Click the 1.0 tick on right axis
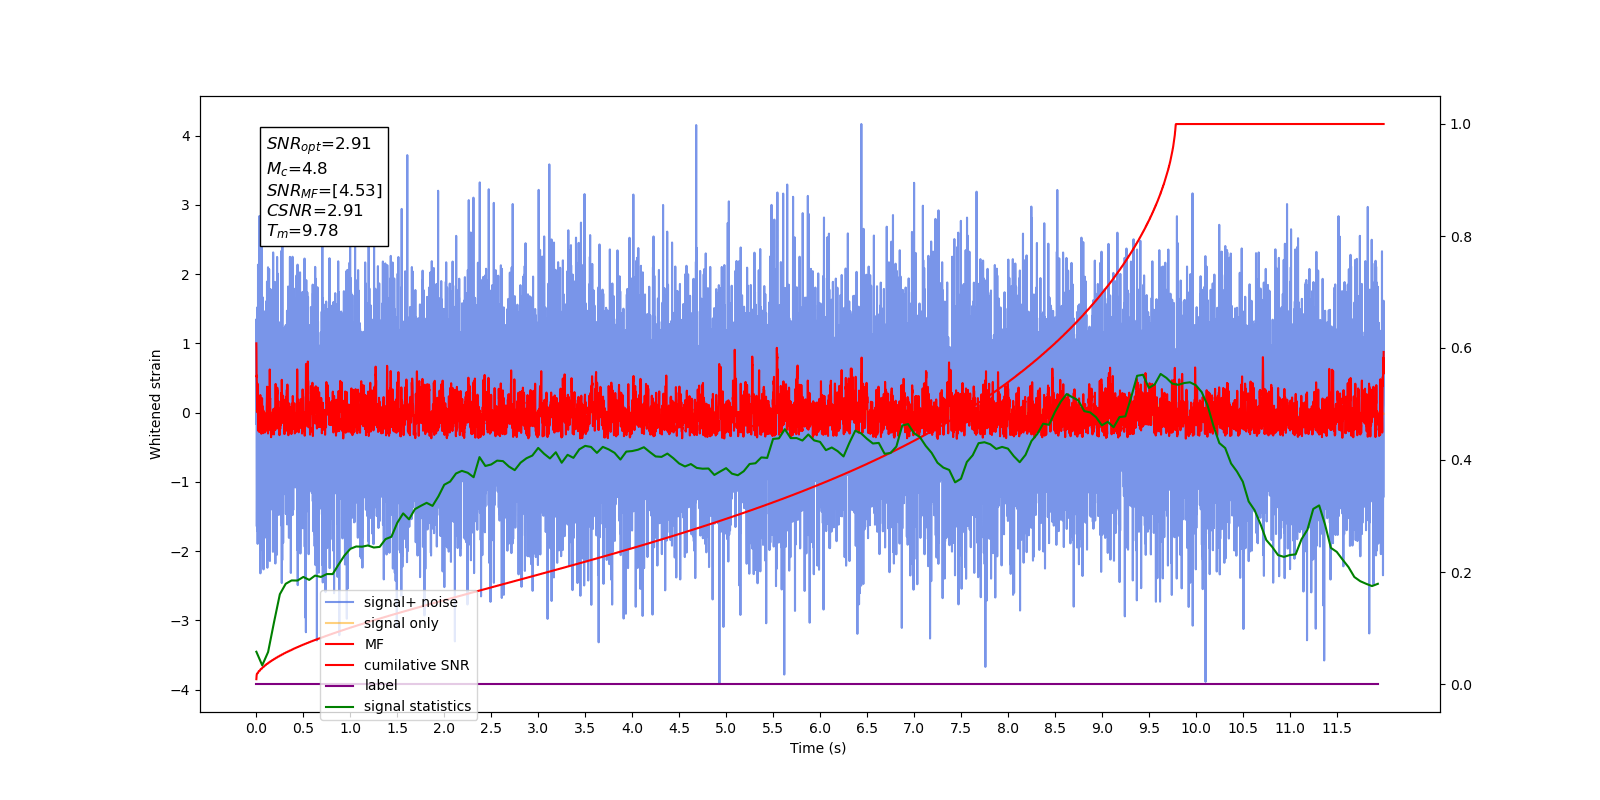The width and height of the screenshot is (1600, 800). click(x=1461, y=124)
